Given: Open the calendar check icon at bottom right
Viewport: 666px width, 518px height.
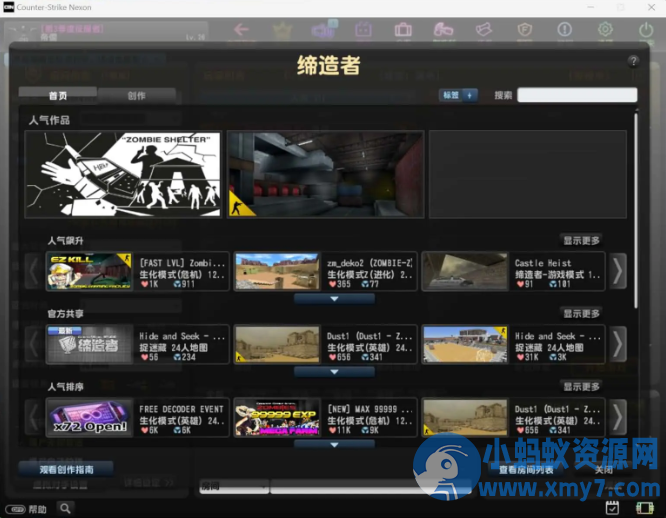Looking at the screenshot, I should (612, 508).
